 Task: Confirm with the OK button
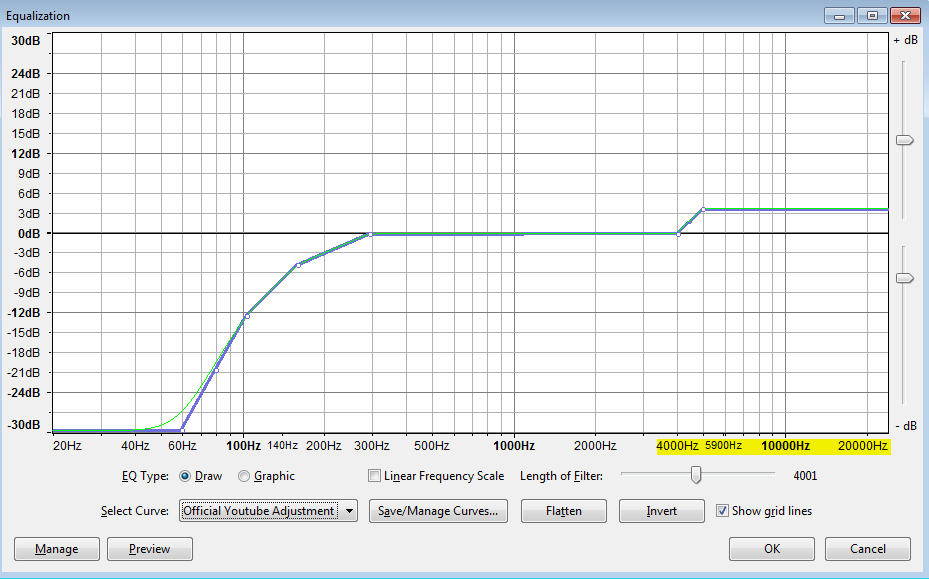click(772, 549)
